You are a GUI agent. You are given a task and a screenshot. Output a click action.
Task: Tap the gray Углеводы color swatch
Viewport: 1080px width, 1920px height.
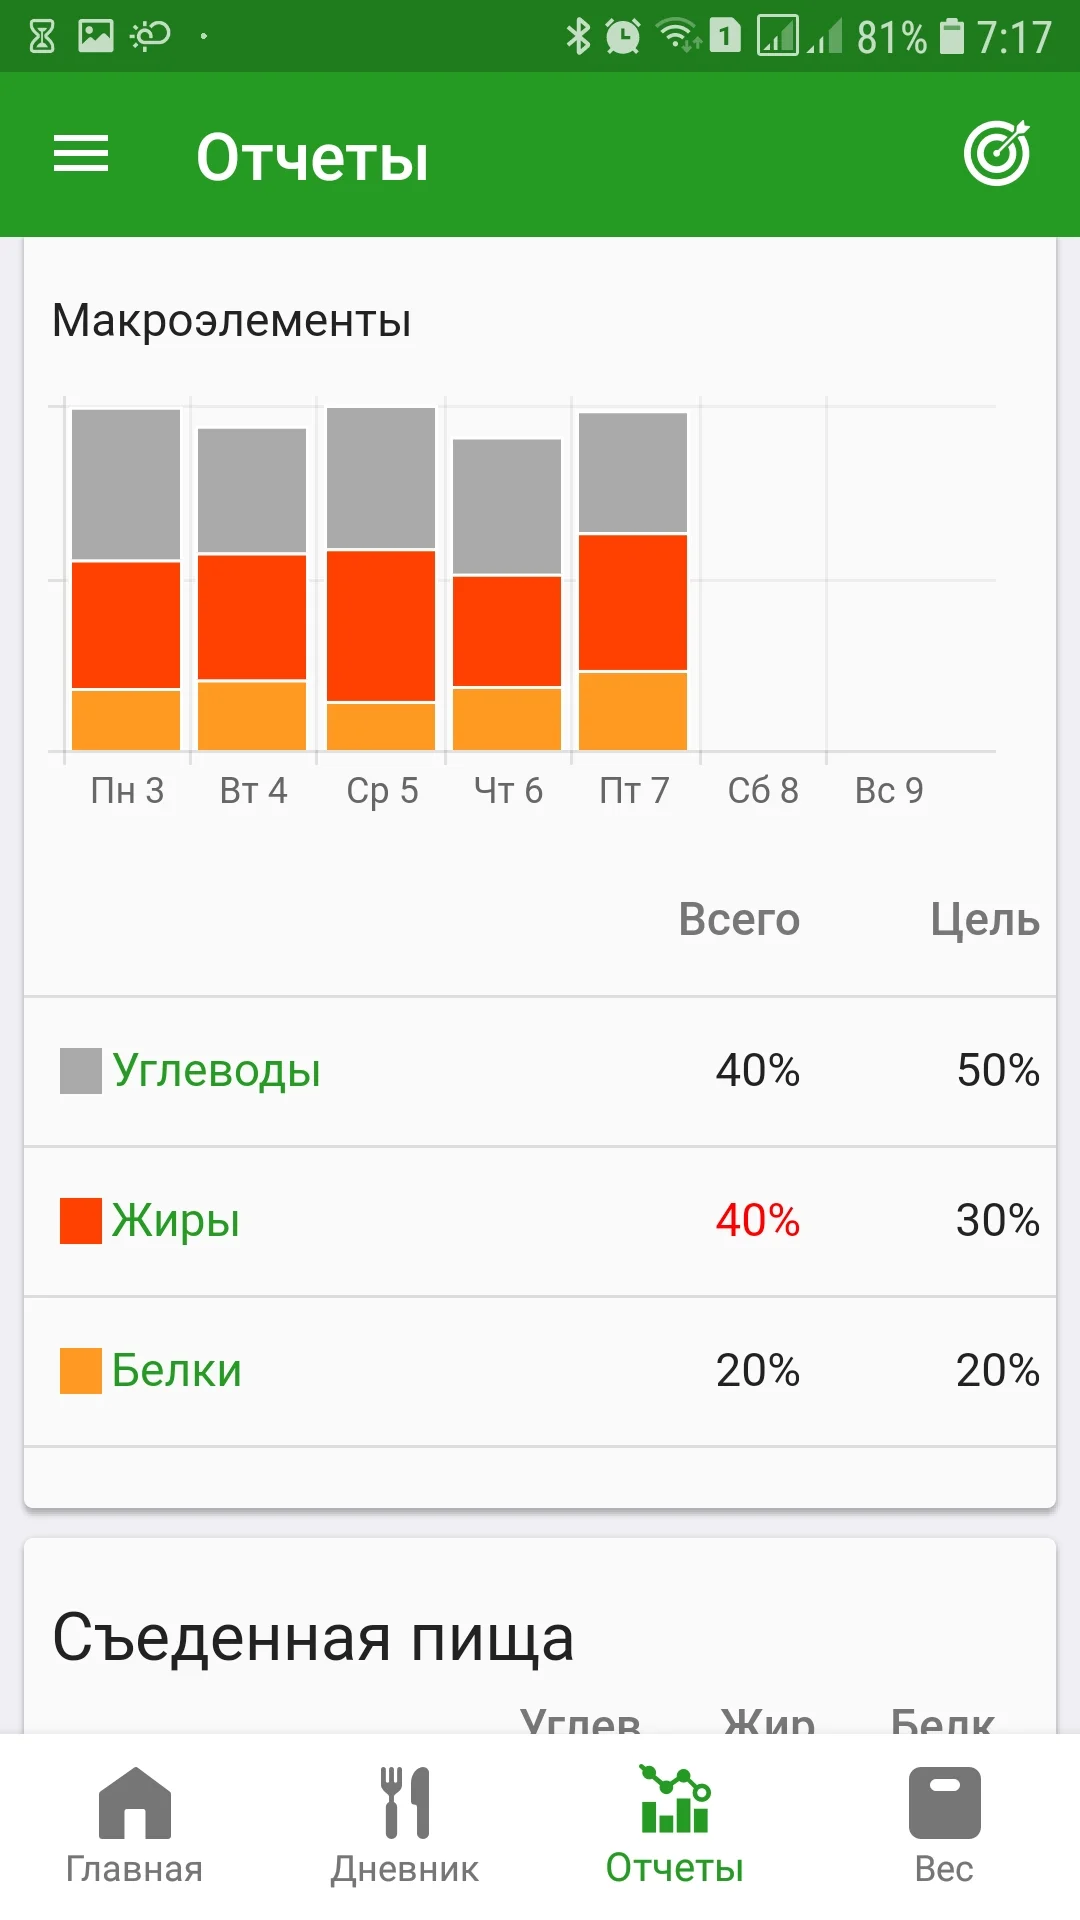(x=81, y=1071)
